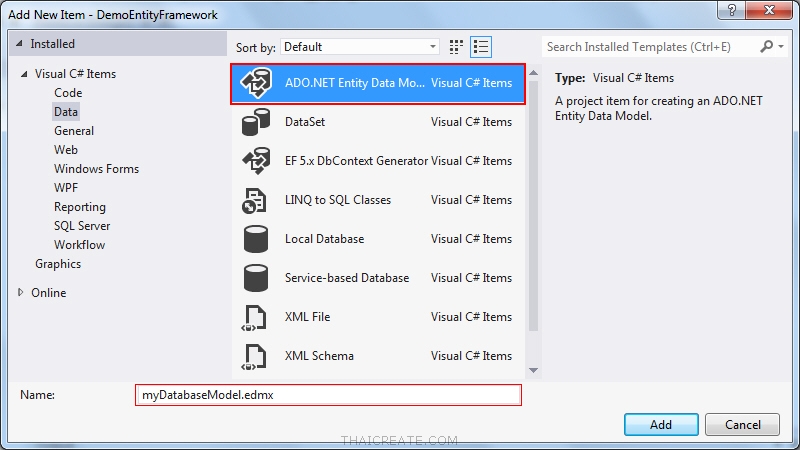Select the Local Database label

(x=324, y=239)
